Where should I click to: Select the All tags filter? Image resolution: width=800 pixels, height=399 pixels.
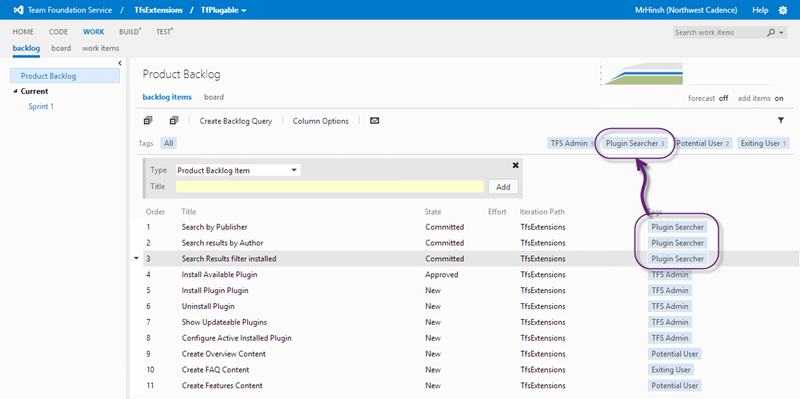coord(168,143)
